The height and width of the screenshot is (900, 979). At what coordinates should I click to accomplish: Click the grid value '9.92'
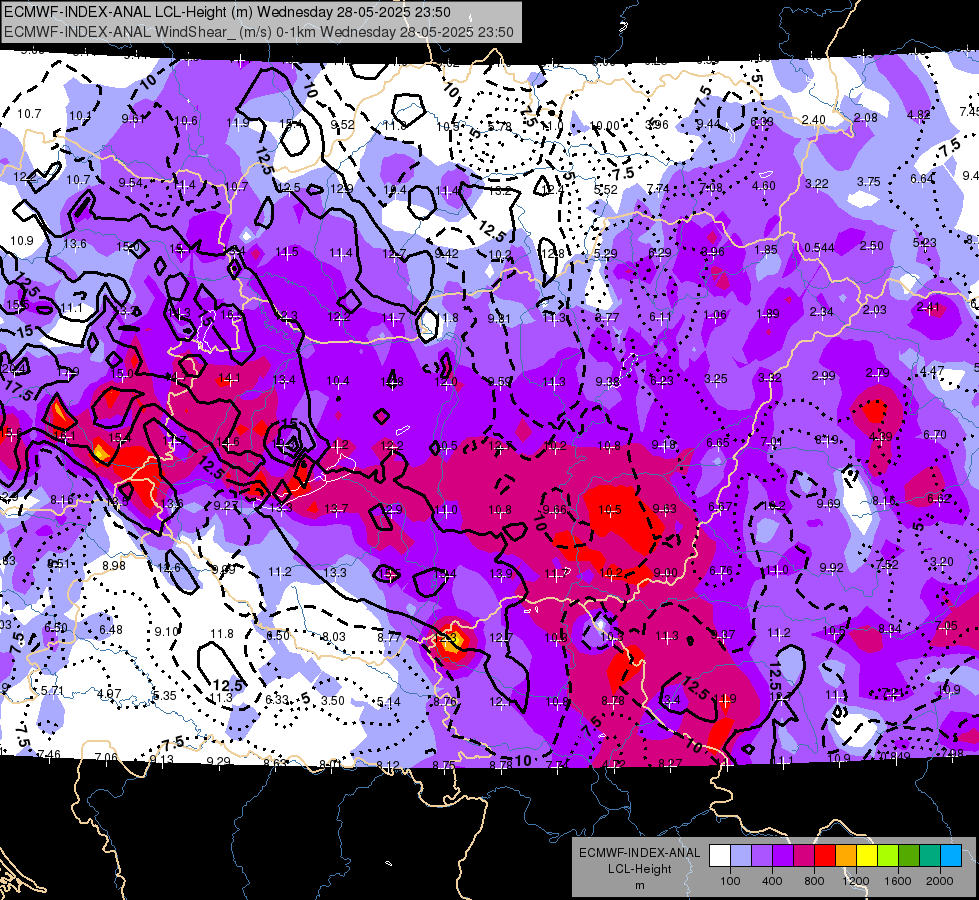[831, 567]
